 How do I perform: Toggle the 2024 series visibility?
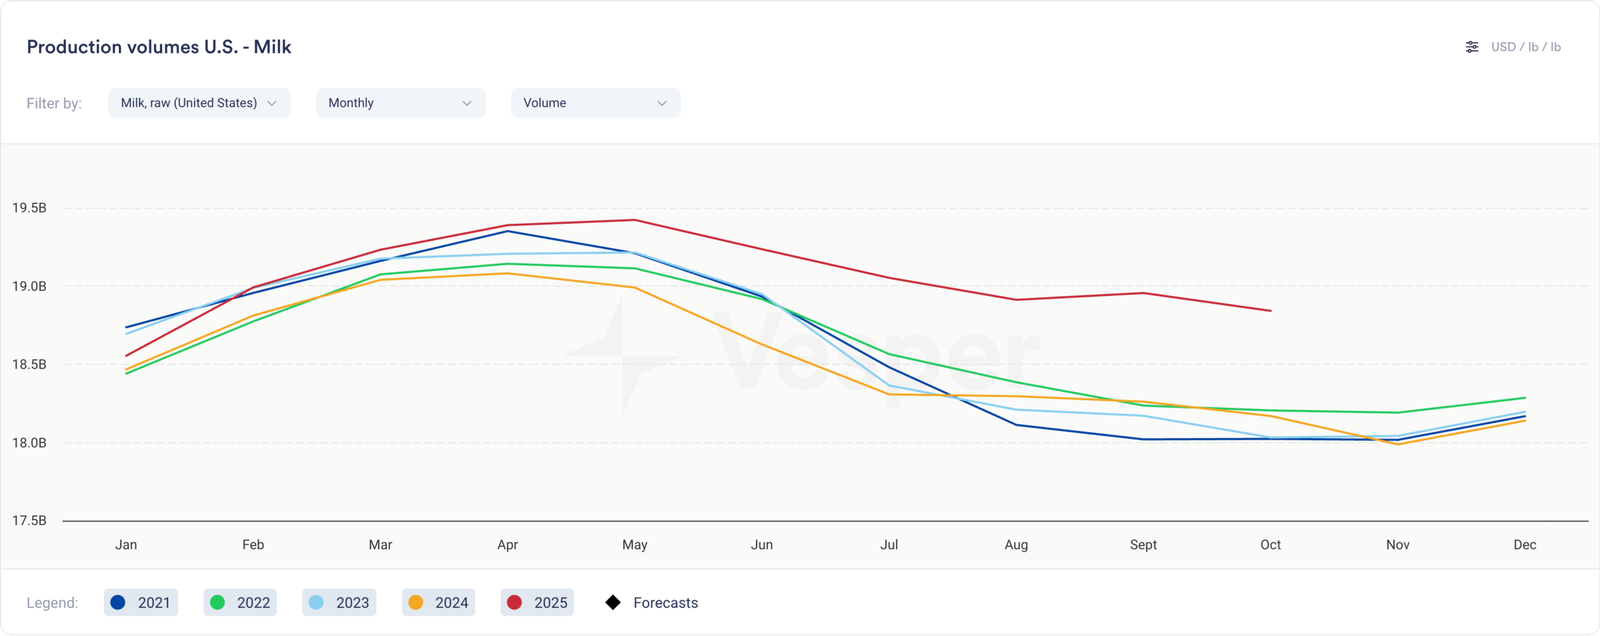pyautogui.click(x=439, y=602)
